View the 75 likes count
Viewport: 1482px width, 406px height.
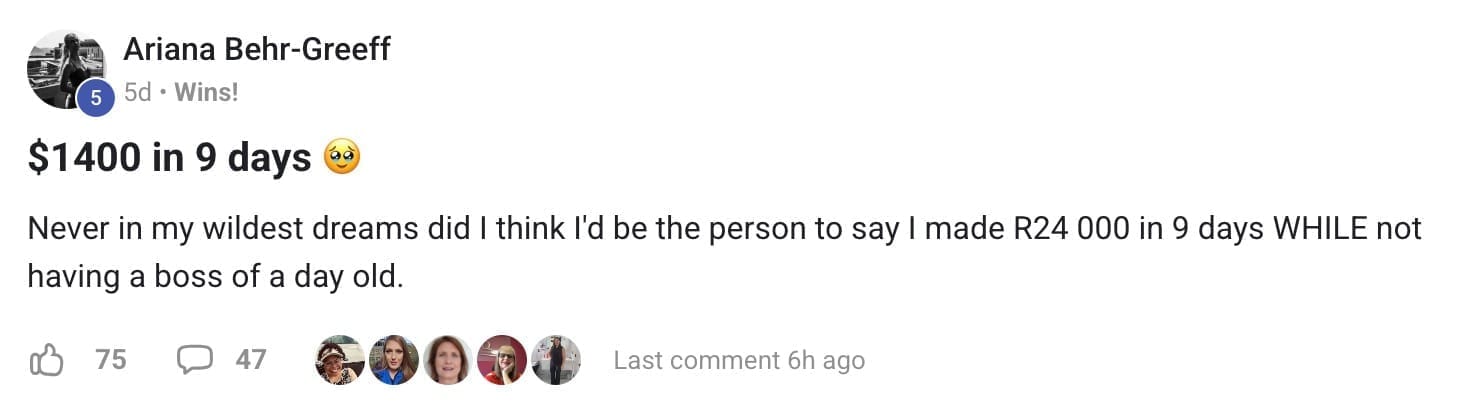(111, 360)
